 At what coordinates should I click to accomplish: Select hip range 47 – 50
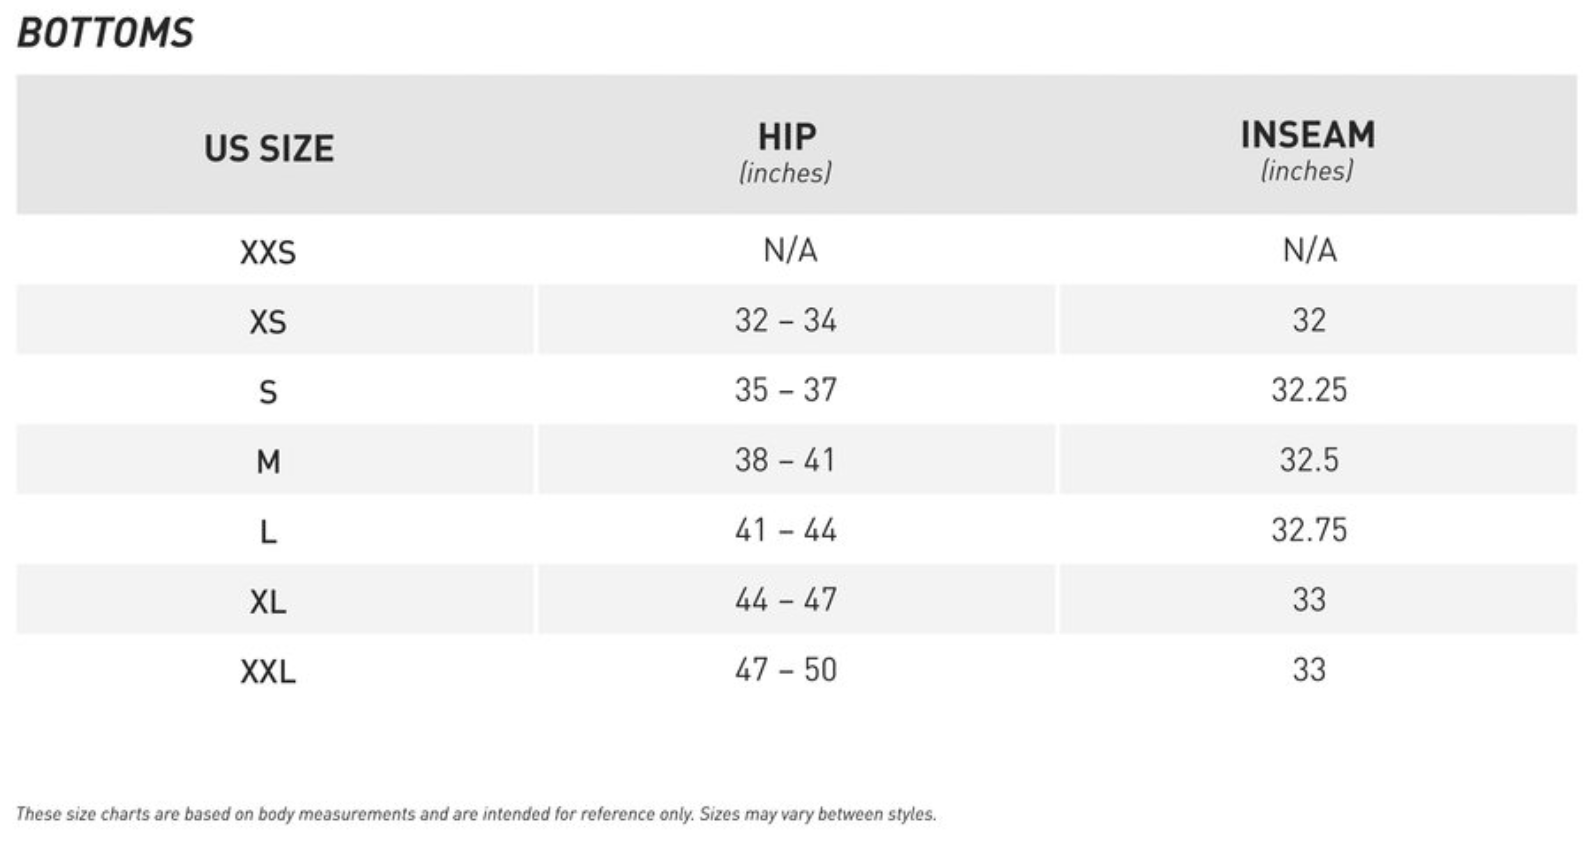pos(786,670)
